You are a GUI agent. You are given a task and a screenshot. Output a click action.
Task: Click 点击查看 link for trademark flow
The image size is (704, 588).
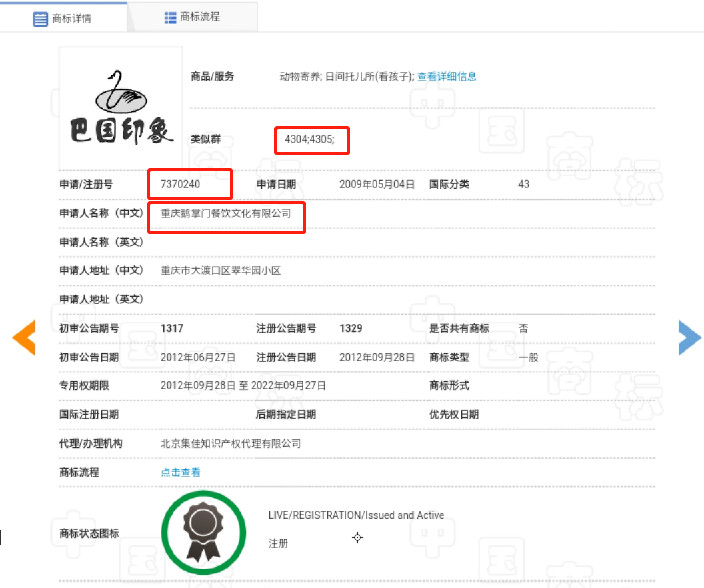[180, 472]
